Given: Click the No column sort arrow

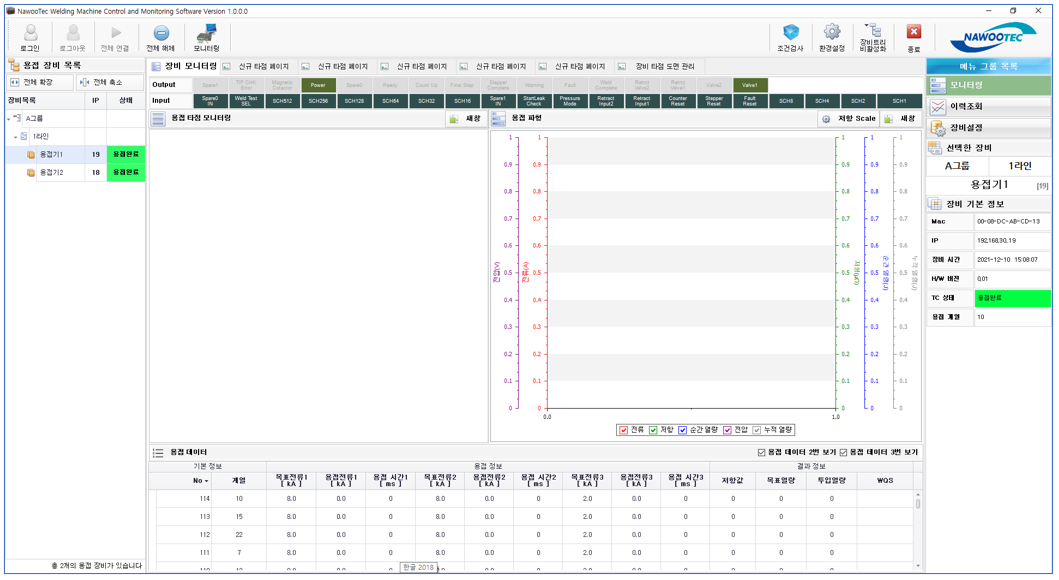Looking at the screenshot, I should point(207,481).
